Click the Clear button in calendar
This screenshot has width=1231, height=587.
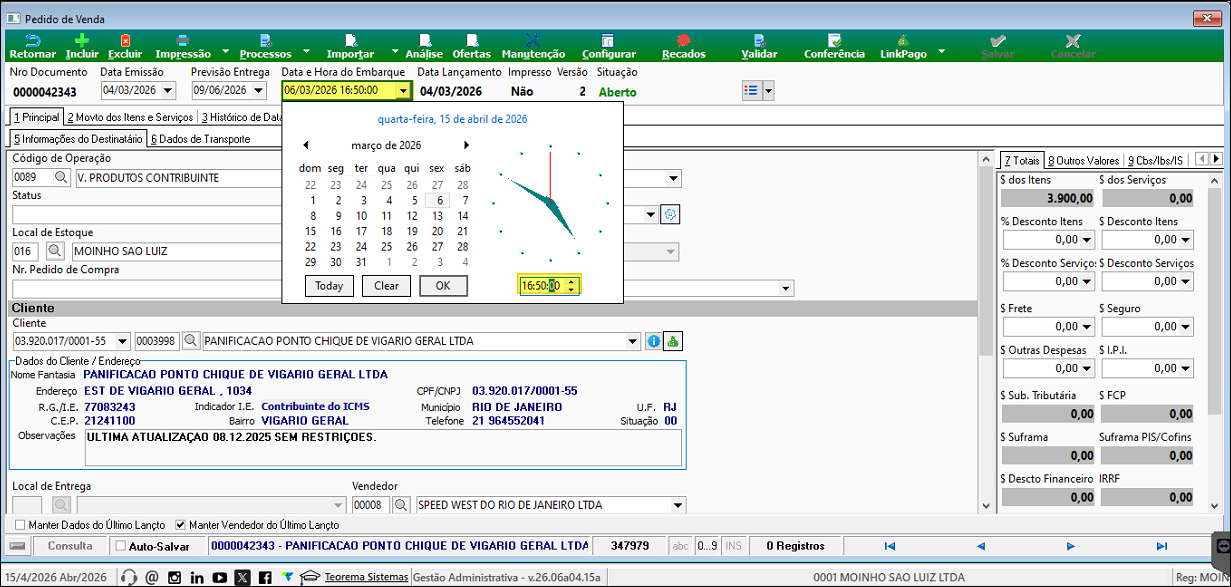pos(386,286)
